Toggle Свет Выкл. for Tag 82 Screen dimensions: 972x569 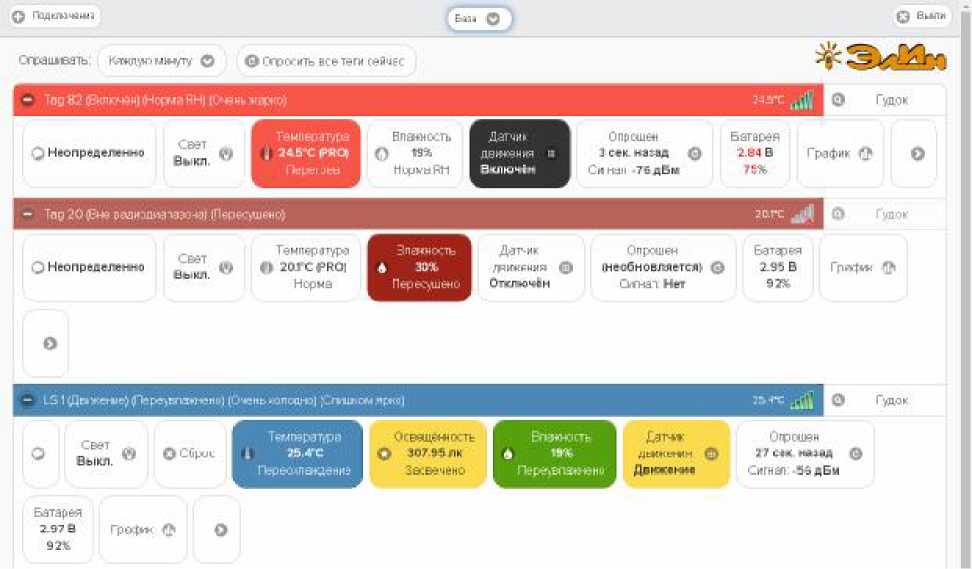coord(204,153)
